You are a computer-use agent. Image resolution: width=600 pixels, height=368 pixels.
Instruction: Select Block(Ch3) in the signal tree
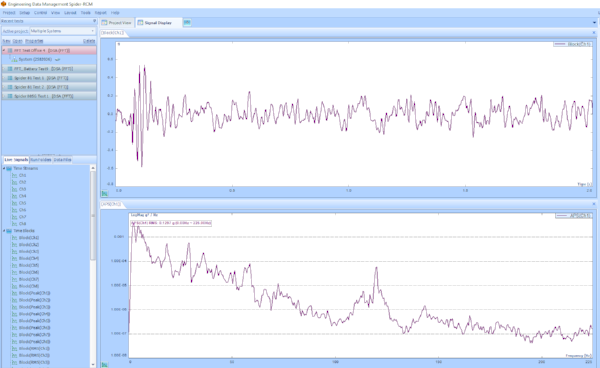(29, 252)
